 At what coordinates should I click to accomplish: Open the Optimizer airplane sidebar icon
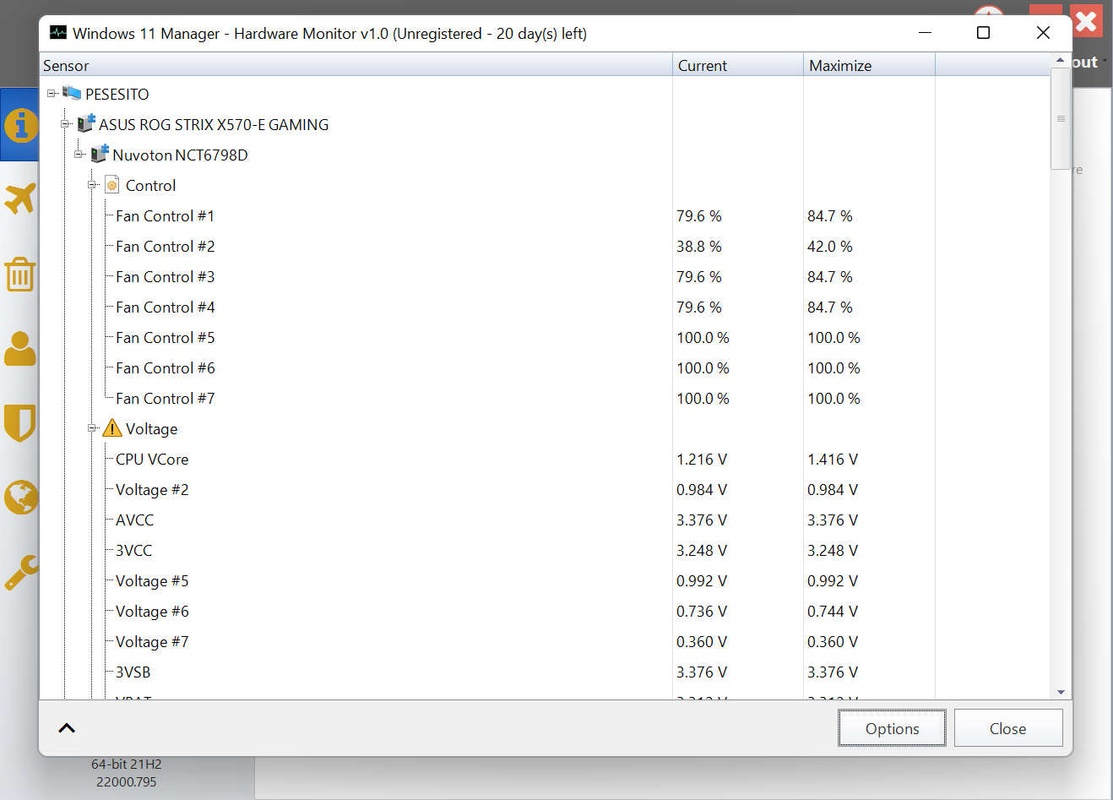pyautogui.click(x=20, y=198)
